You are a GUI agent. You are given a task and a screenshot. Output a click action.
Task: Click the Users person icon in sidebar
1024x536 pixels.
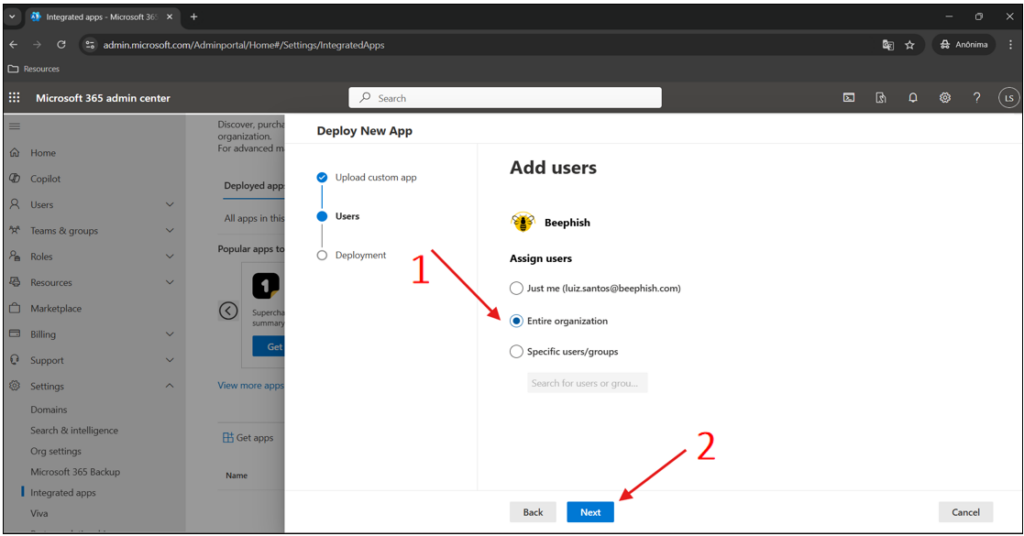(14, 204)
